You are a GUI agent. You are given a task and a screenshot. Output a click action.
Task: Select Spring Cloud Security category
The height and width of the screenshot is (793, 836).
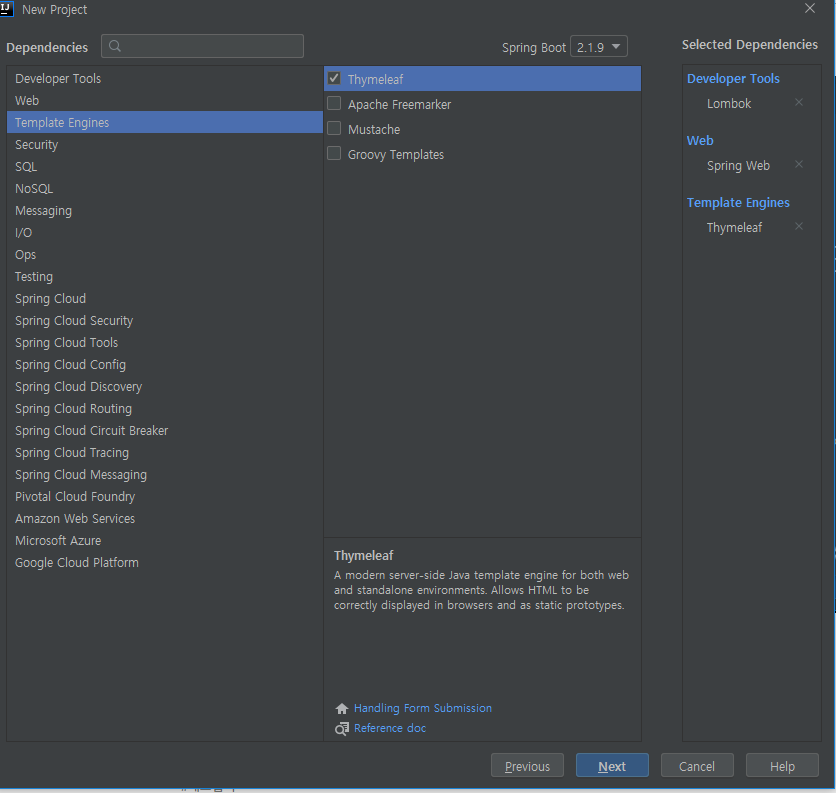pos(165,321)
